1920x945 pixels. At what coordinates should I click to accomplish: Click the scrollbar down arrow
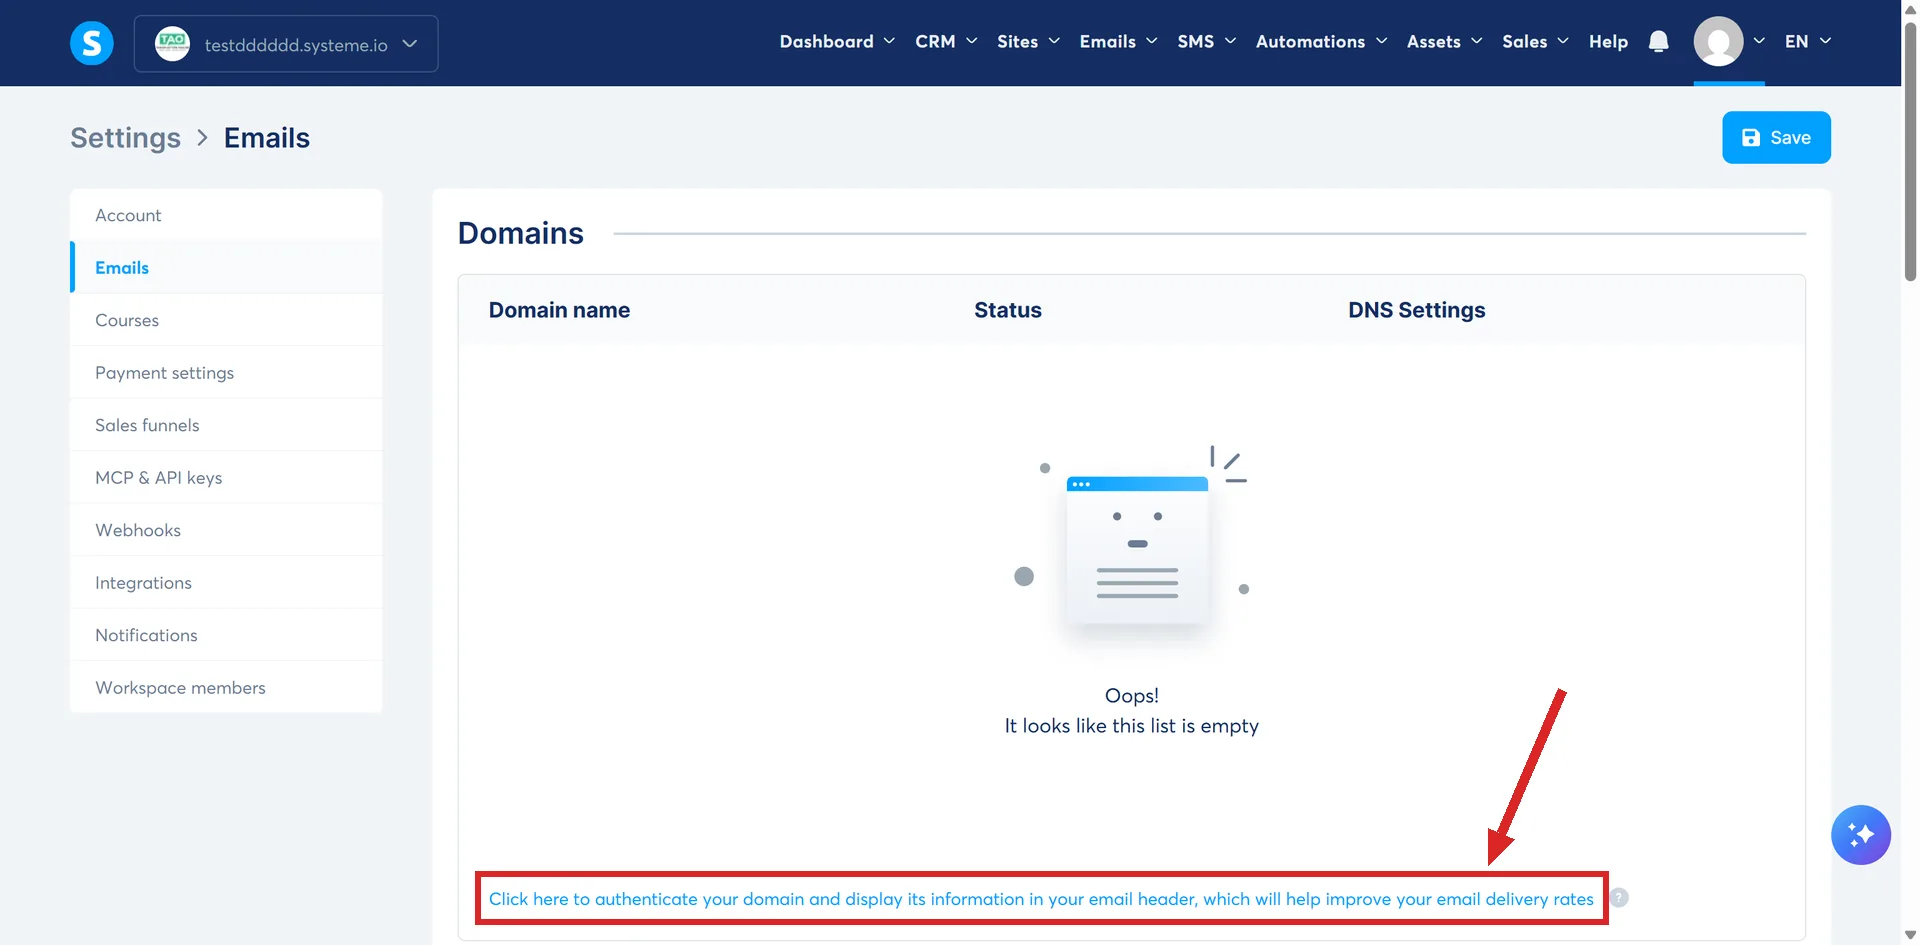tap(1910, 935)
